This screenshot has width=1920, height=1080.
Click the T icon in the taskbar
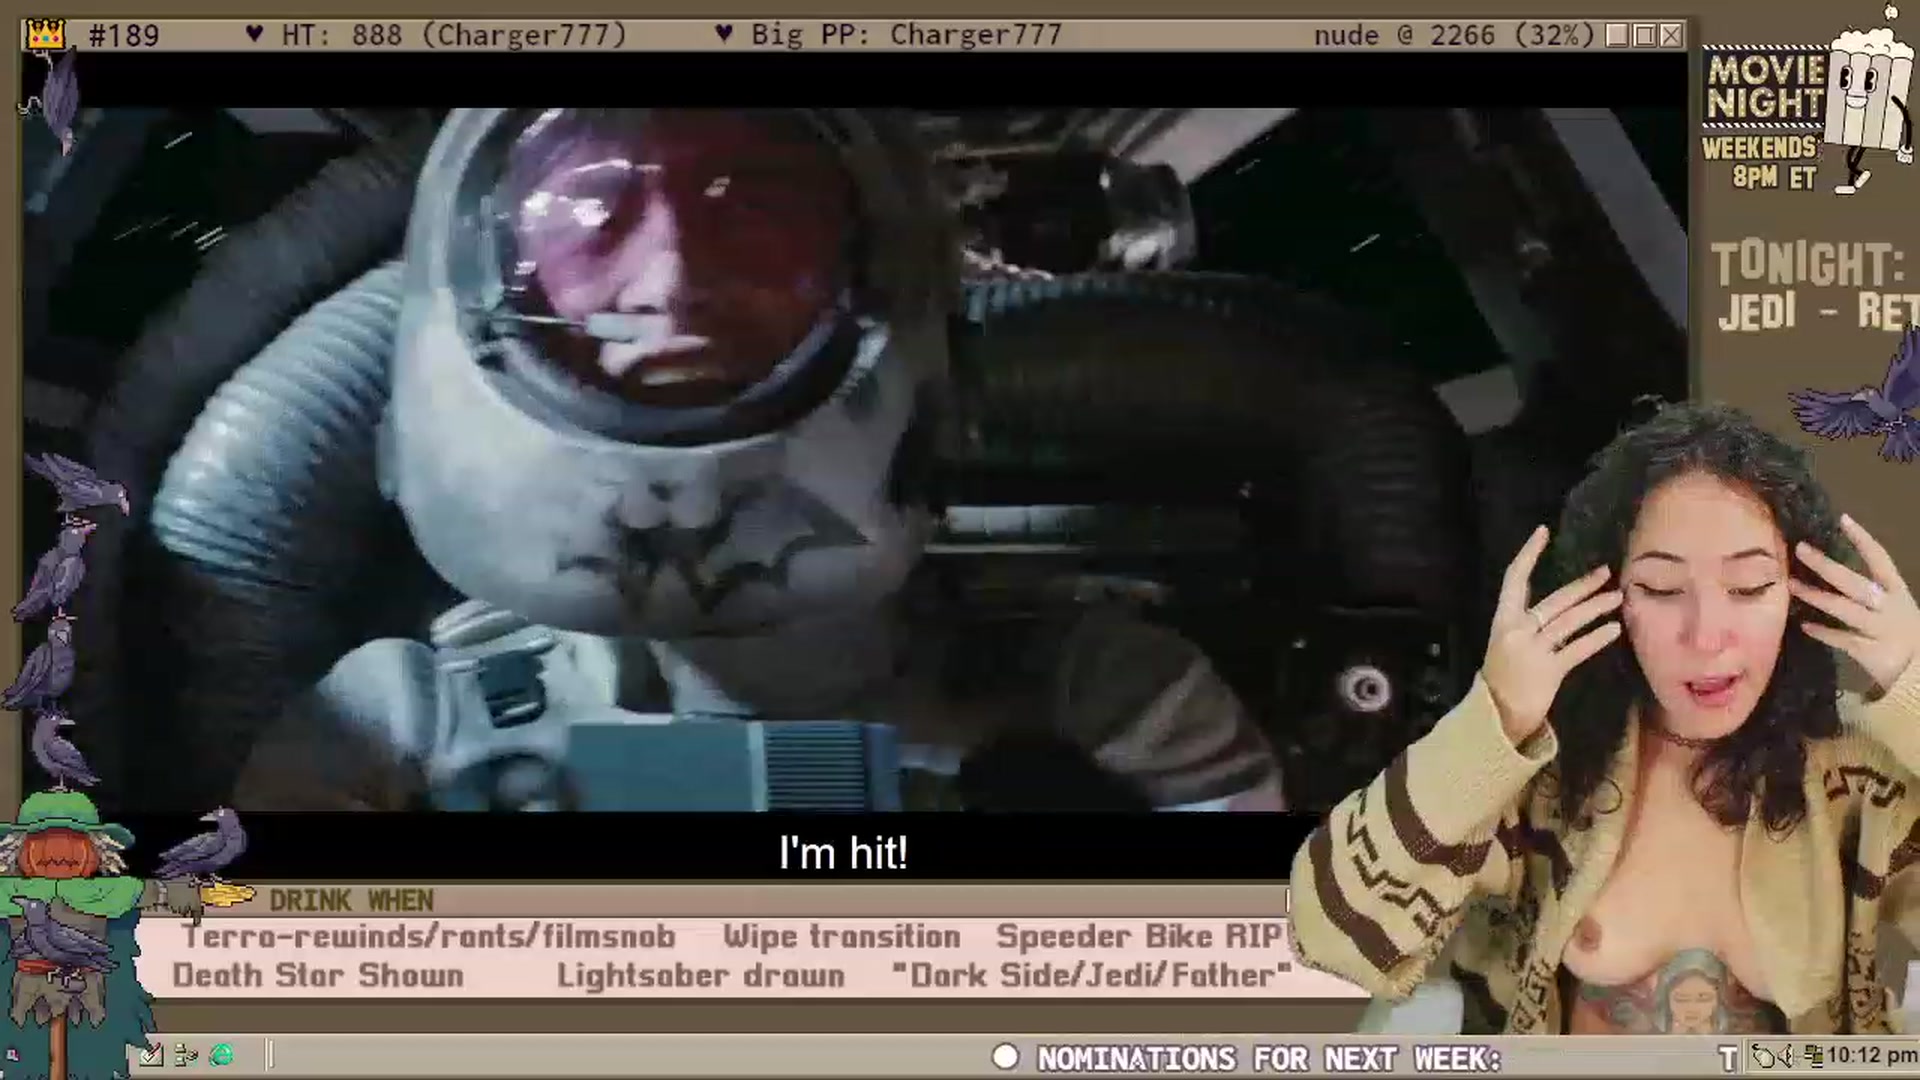click(1727, 1058)
